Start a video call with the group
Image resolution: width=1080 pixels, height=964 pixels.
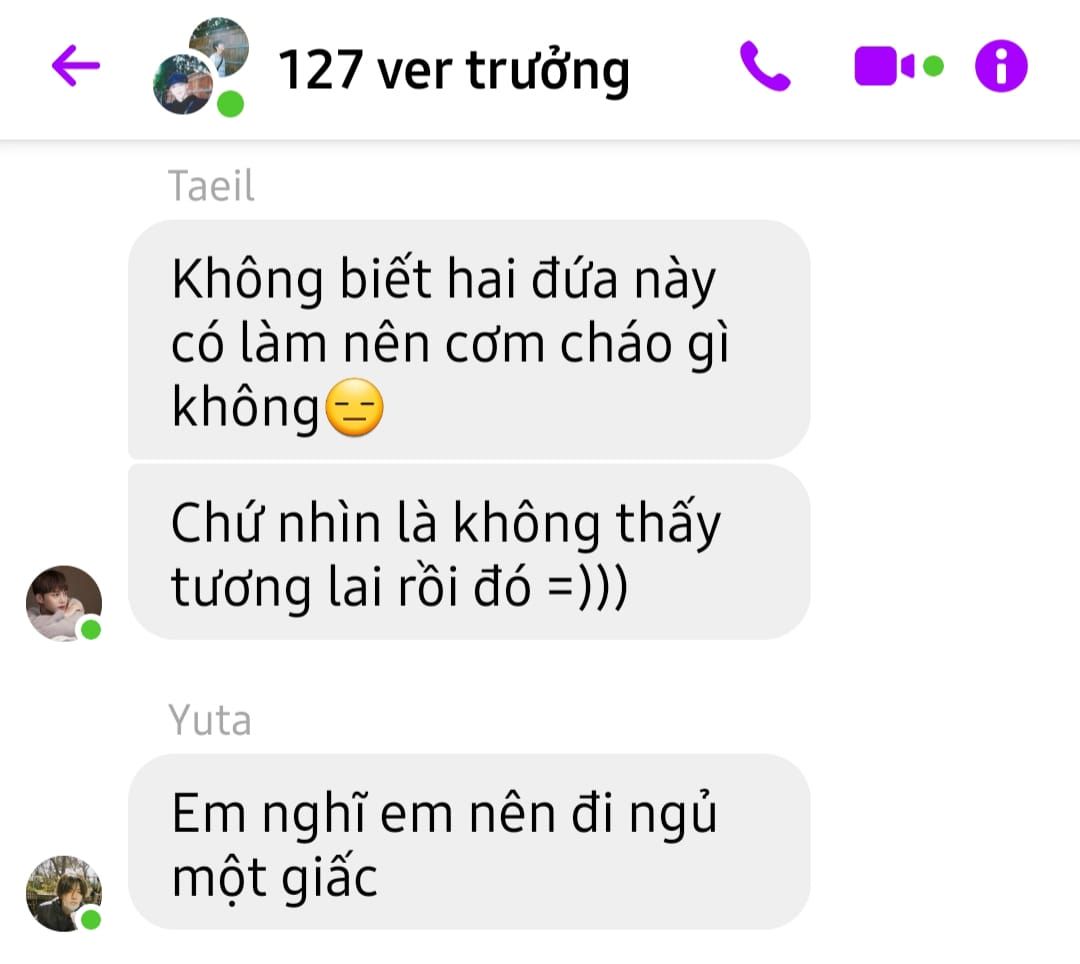pos(884,66)
